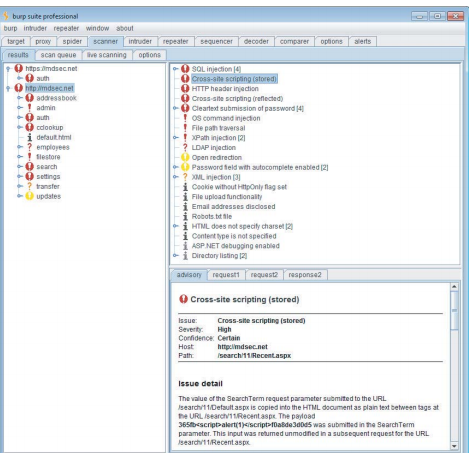Click the Issue detail heading

[x=200, y=384]
